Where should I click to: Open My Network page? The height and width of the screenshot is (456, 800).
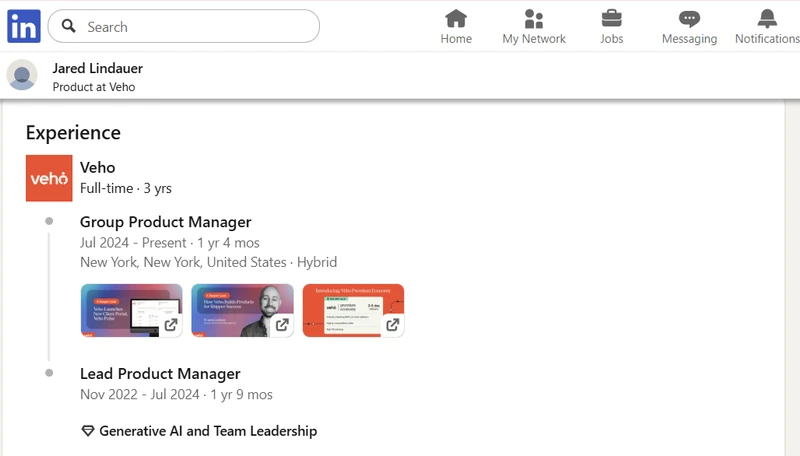click(534, 27)
